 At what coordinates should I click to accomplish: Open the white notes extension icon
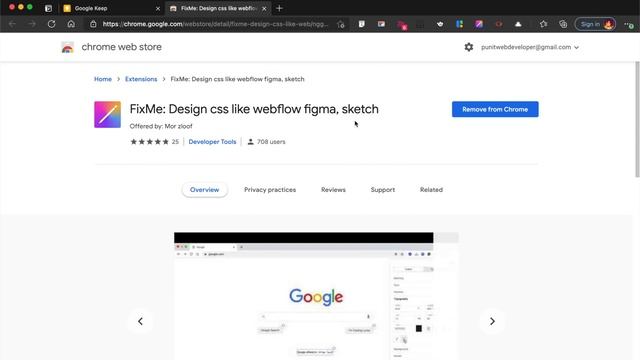coord(362,24)
